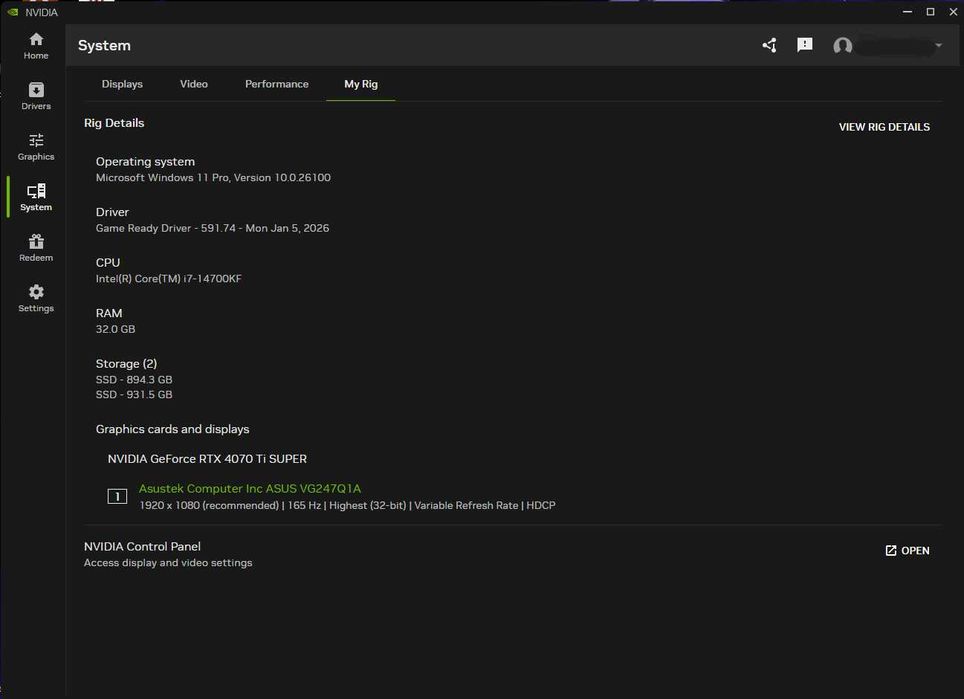Click the Asustek ASUS VG247Q1A display link

[x=250, y=488]
